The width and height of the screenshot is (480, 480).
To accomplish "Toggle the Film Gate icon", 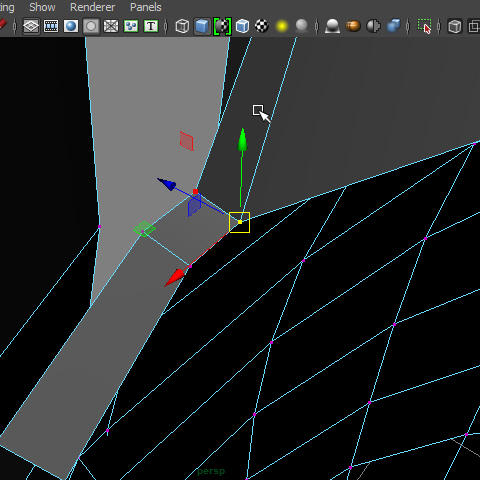I will [x=51, y=26].
